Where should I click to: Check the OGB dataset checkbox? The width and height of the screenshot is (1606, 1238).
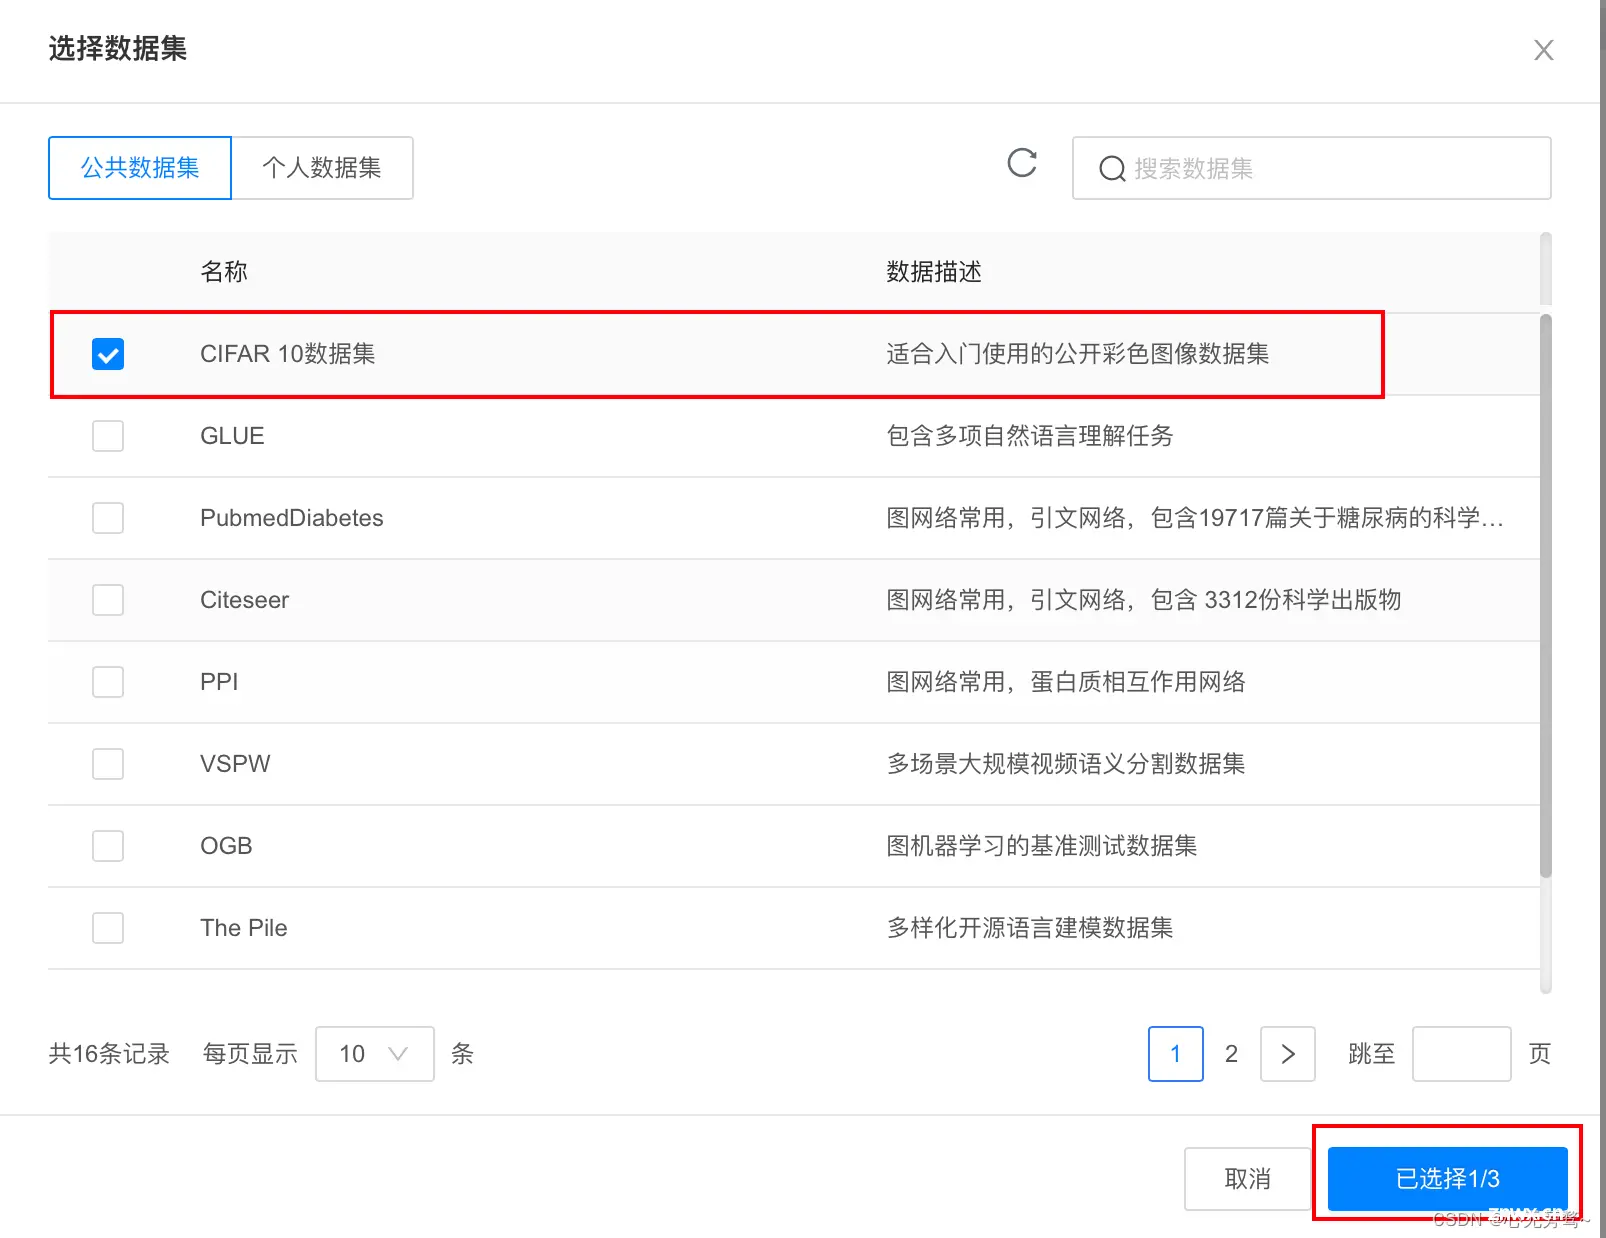108,846
